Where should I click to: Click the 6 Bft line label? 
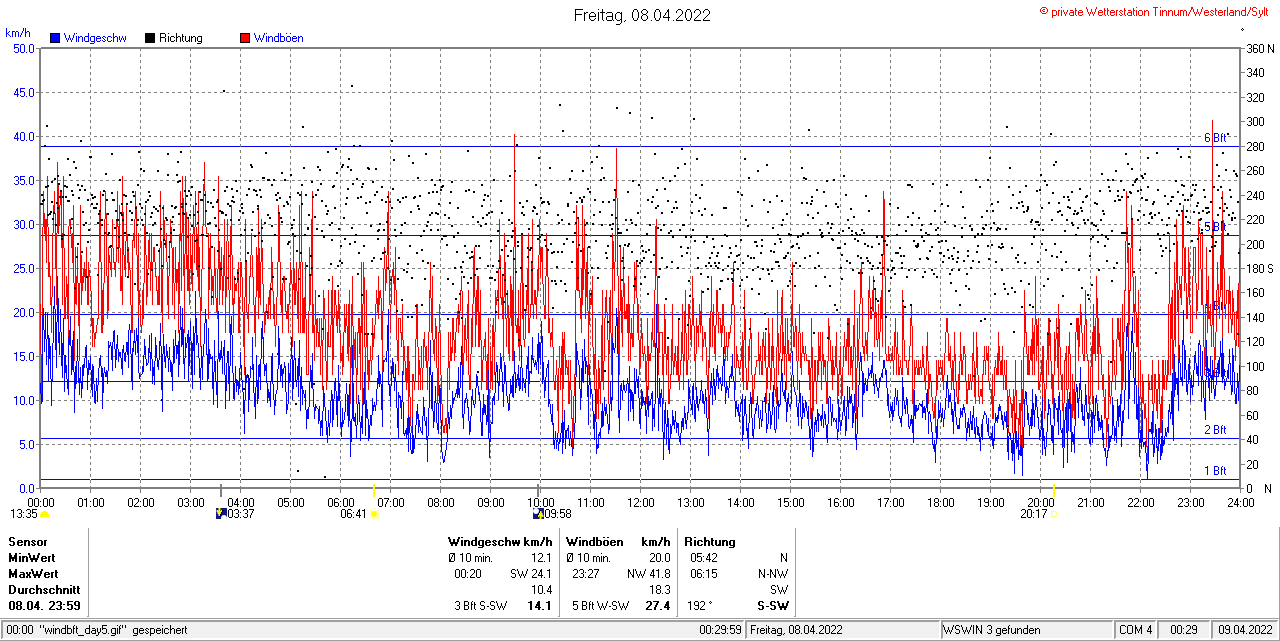[x=1214, y=138]
